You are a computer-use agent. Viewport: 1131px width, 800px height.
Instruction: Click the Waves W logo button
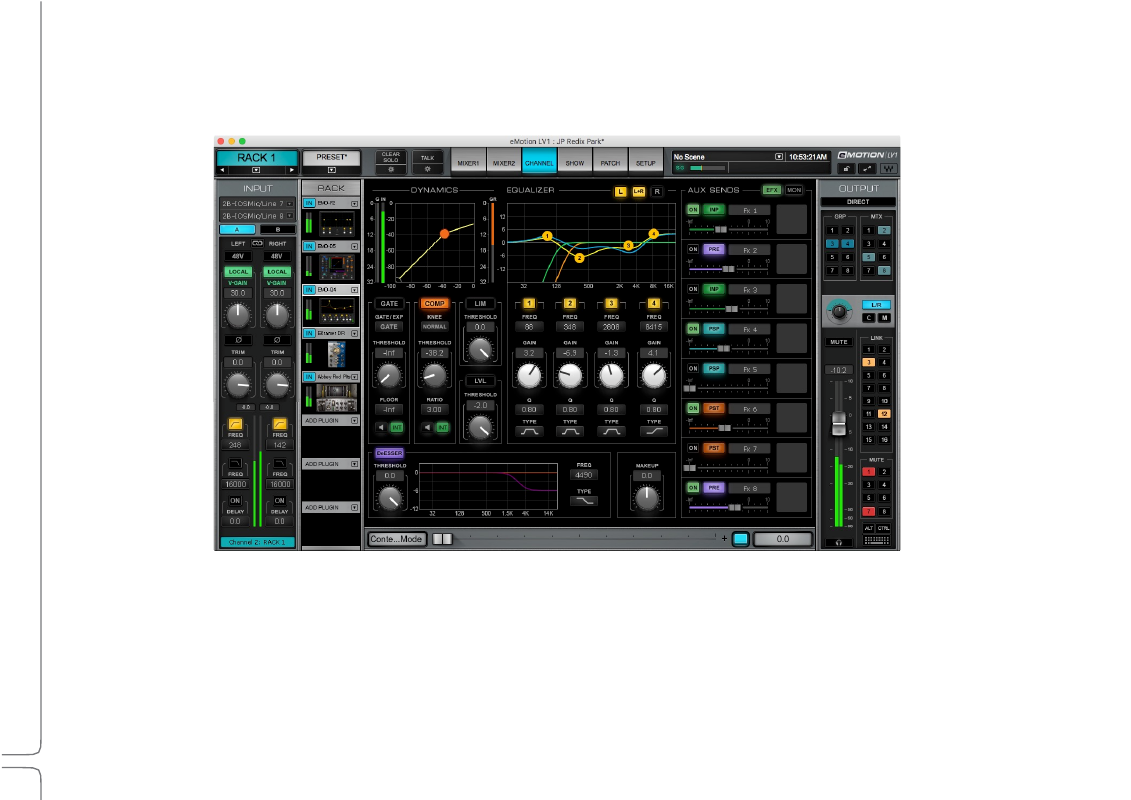tap(888, 169)
